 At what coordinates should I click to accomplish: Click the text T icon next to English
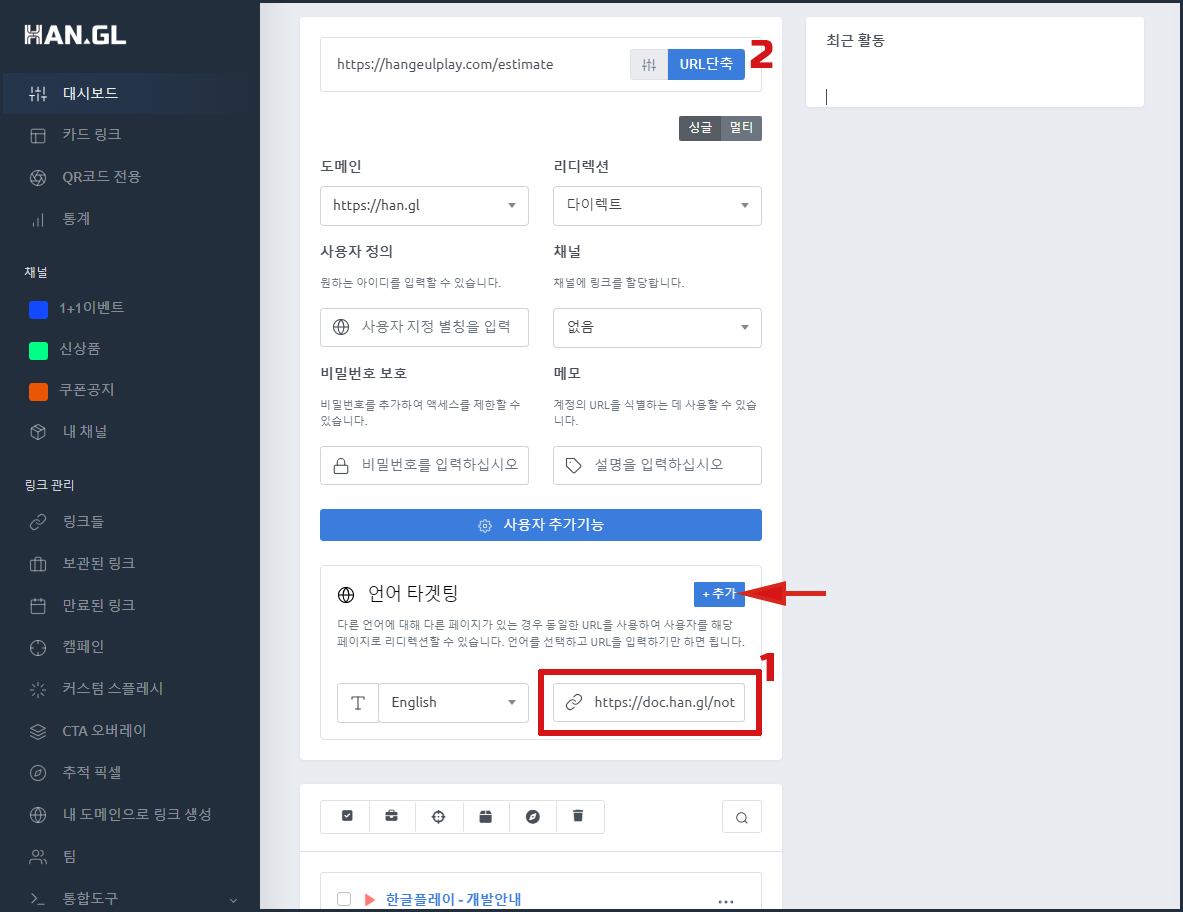pos(358,703)
